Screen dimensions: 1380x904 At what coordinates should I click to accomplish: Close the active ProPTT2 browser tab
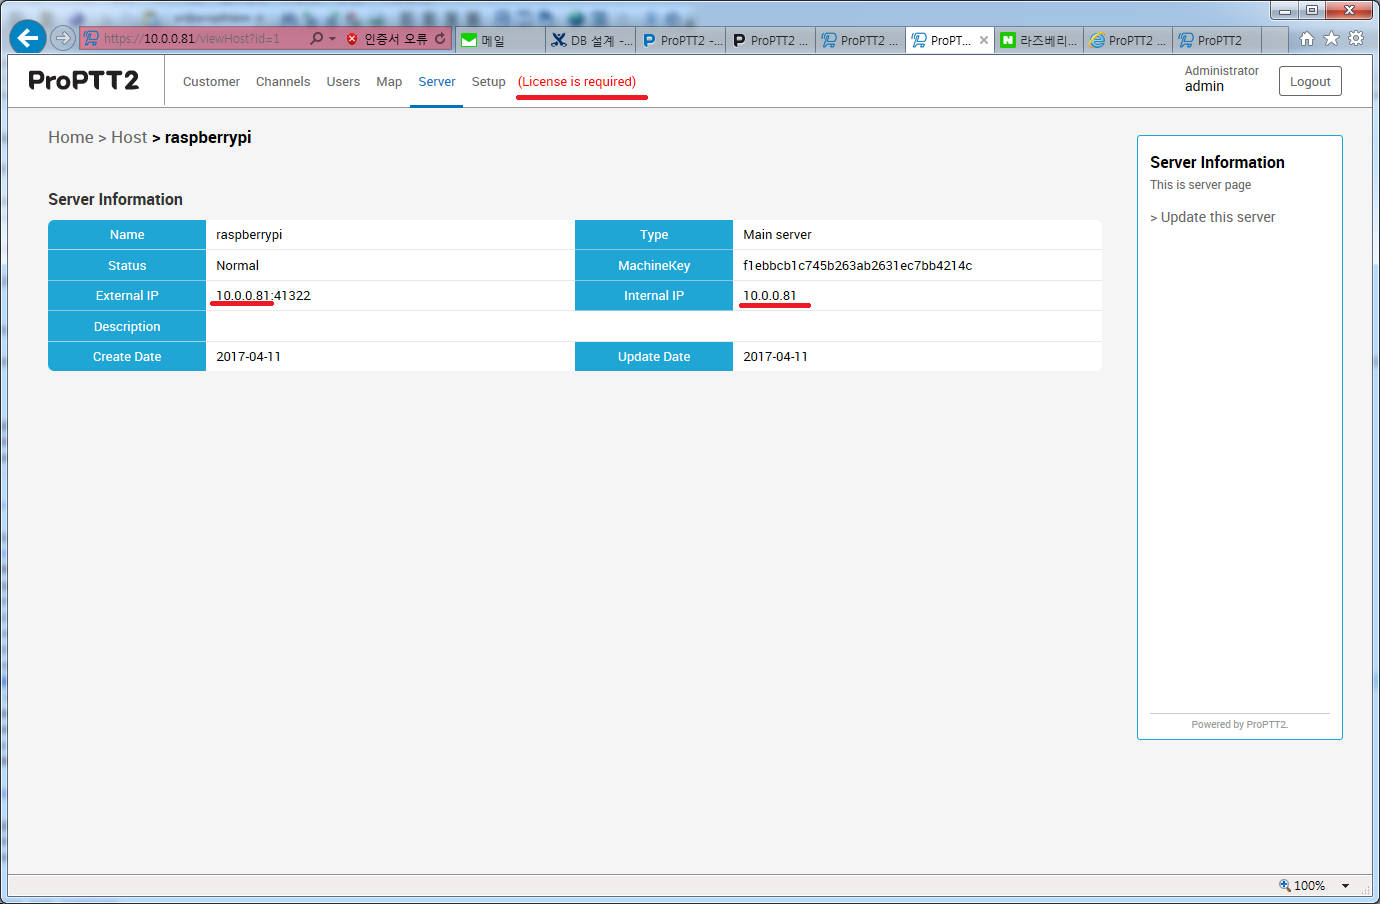984,40
